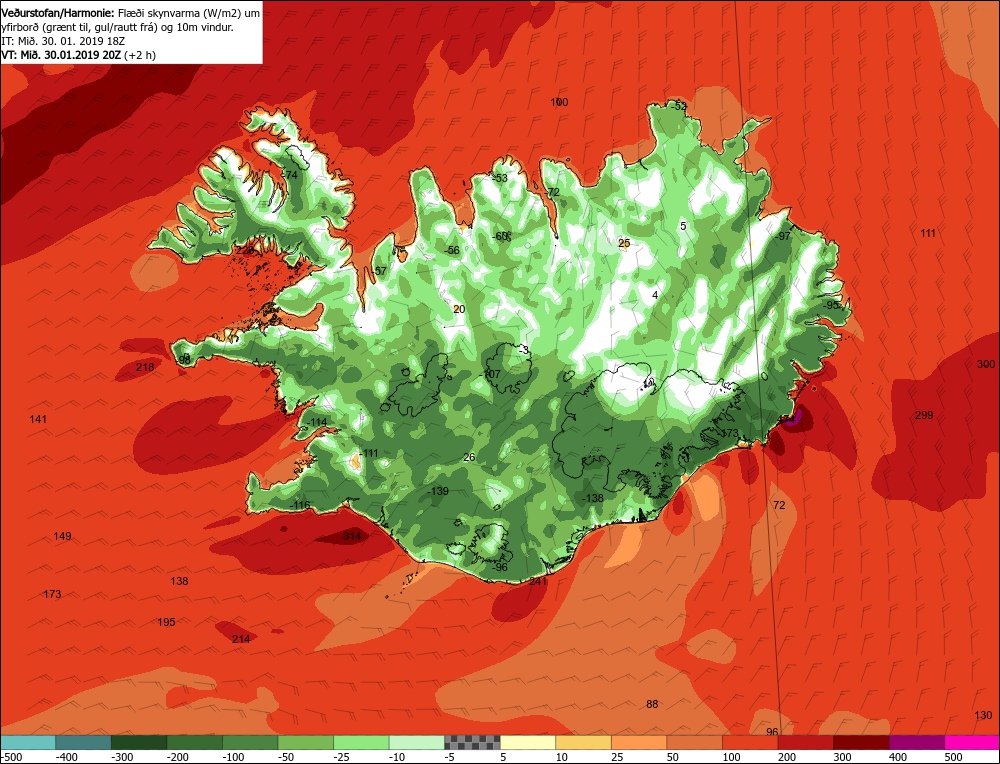Click the Veðurstofan/Harmonie title text
1000x764 pixels.
pyautogui.click(x=58, y=13)
